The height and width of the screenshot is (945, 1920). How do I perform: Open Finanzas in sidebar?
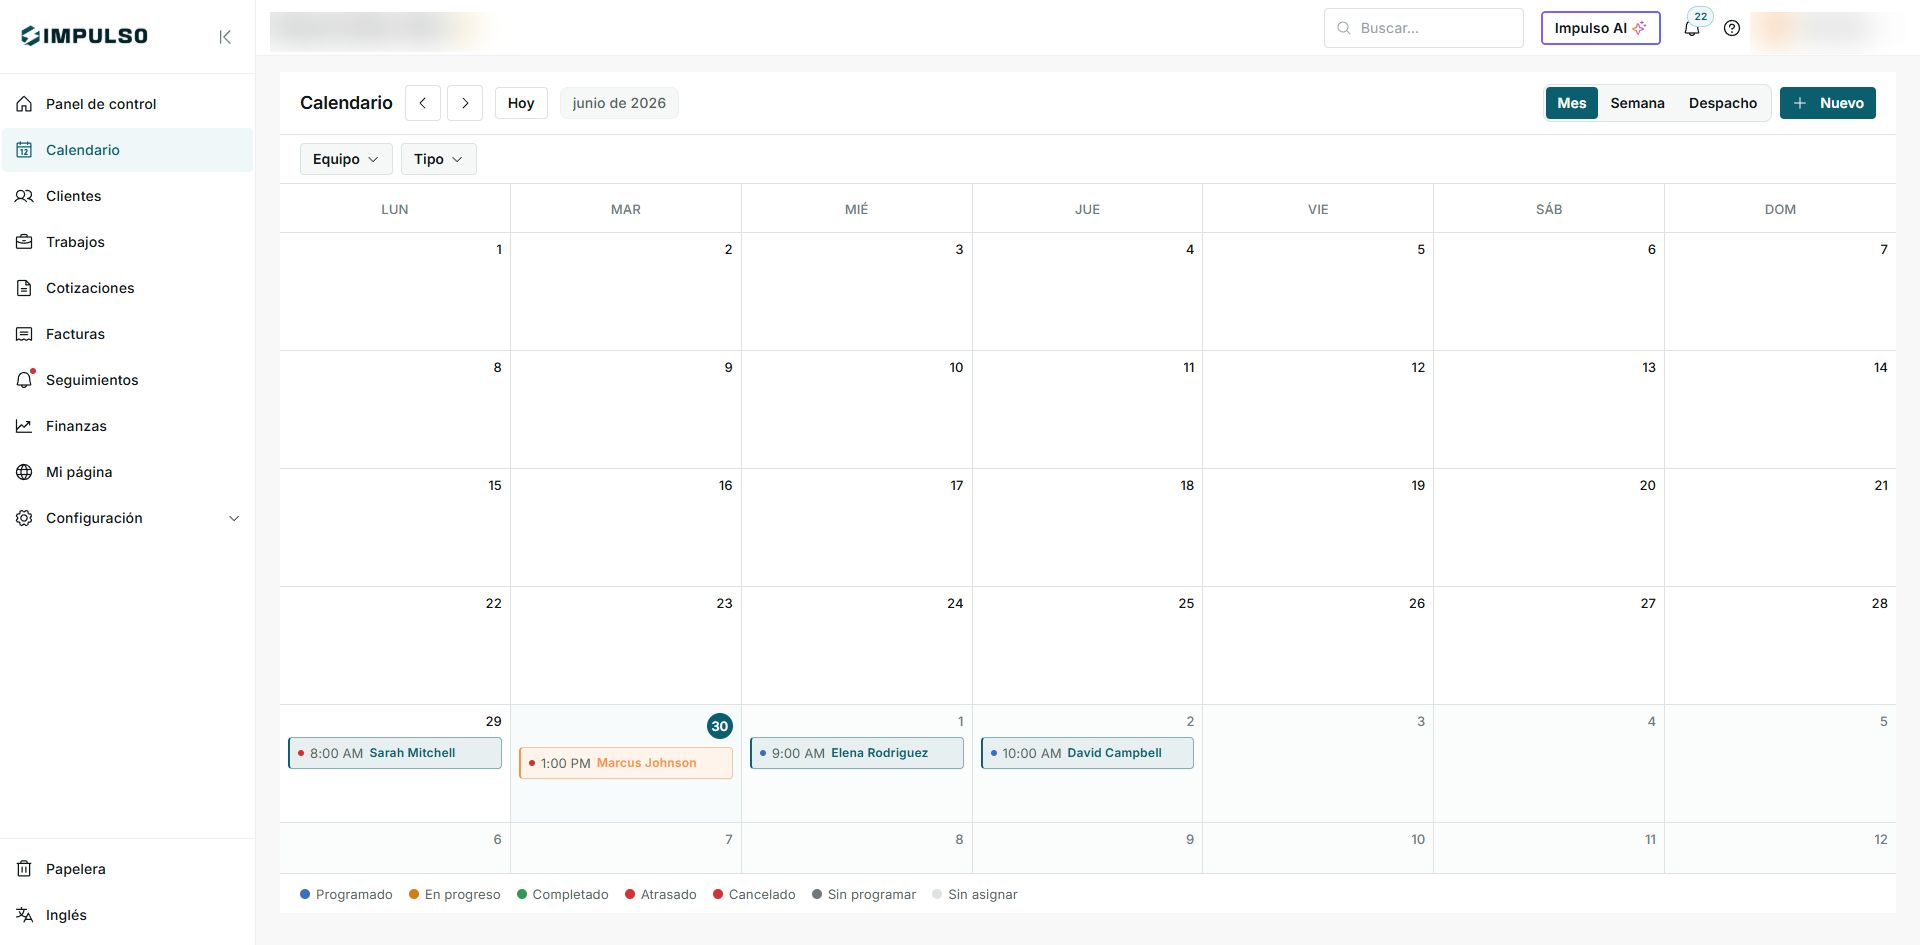point(127,426)
